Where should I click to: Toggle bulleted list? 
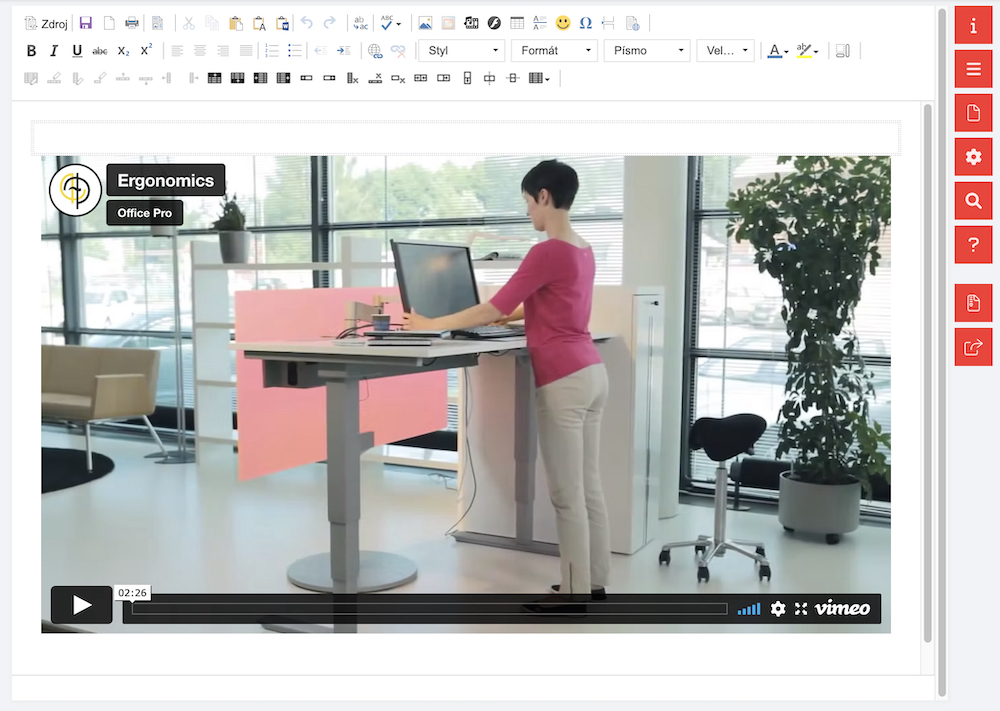tap(295, 51)
